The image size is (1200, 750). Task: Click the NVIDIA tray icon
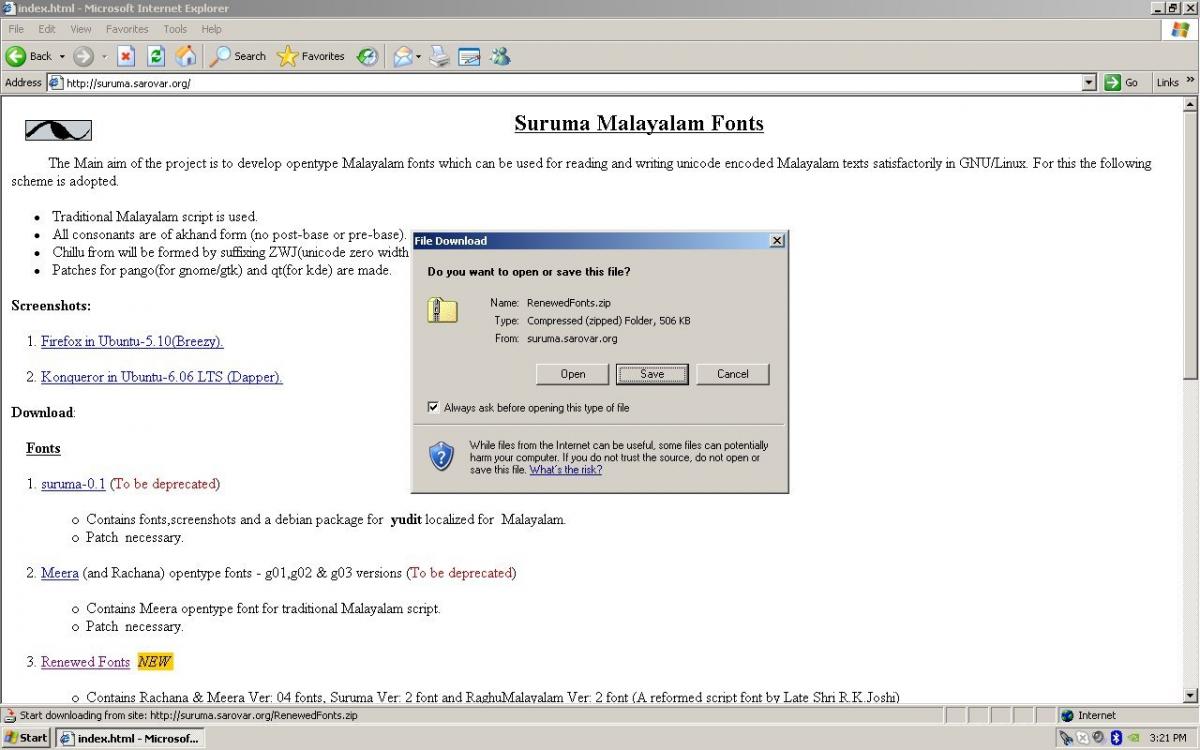1133,738
